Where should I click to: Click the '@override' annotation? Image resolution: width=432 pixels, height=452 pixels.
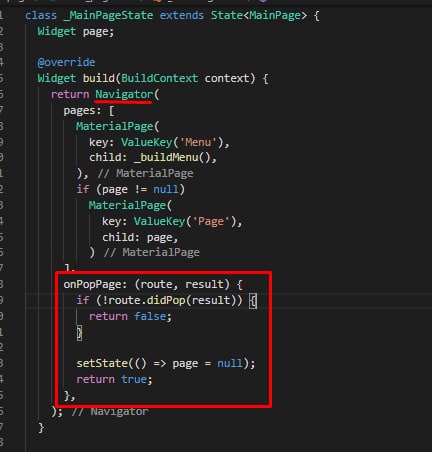pyautogui.click(x=66, y=62)
